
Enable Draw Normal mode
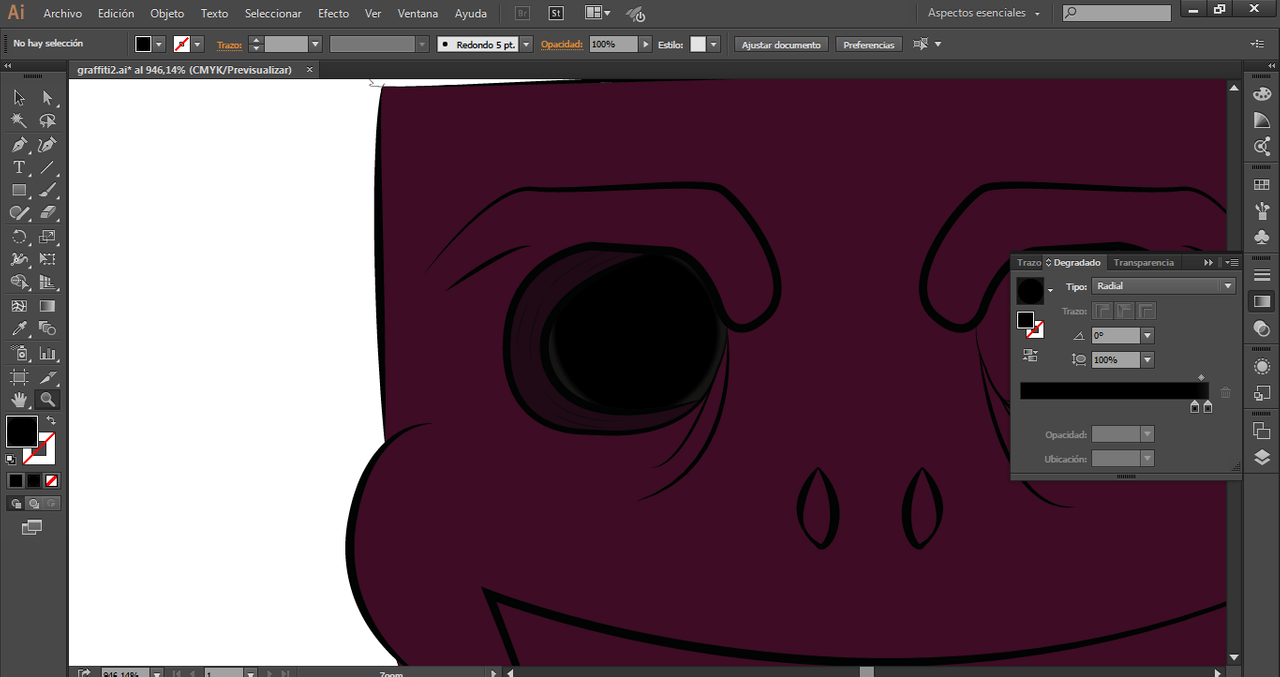[16, 504]
